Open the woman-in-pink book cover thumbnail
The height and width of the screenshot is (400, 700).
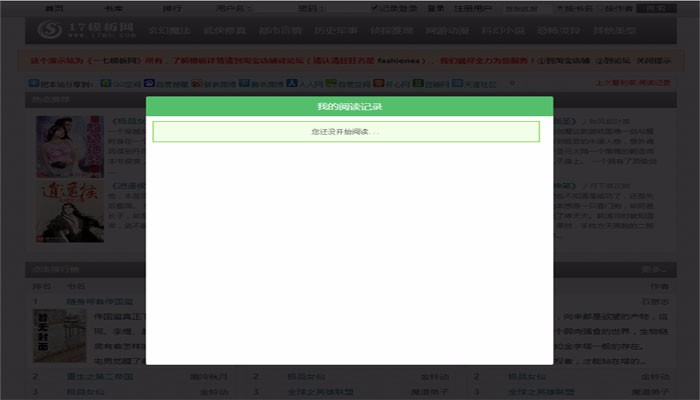click(x=70, y=146)
